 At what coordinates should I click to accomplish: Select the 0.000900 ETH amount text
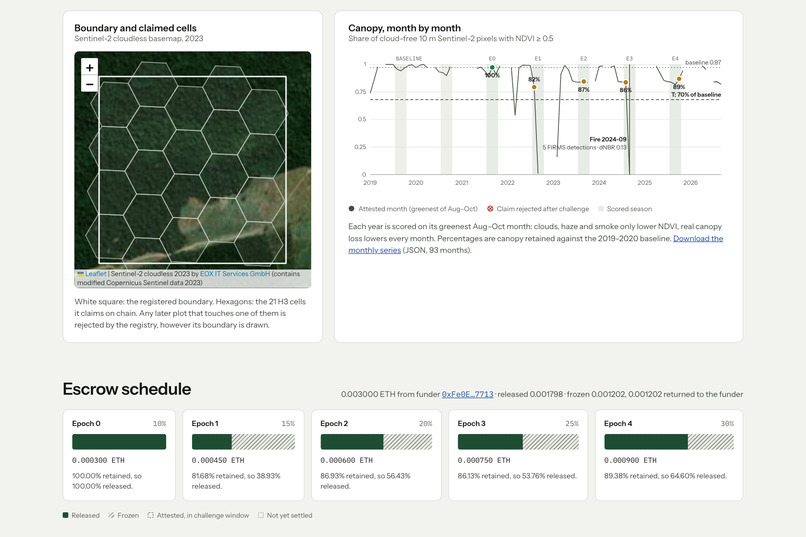[x=630, y=460]
